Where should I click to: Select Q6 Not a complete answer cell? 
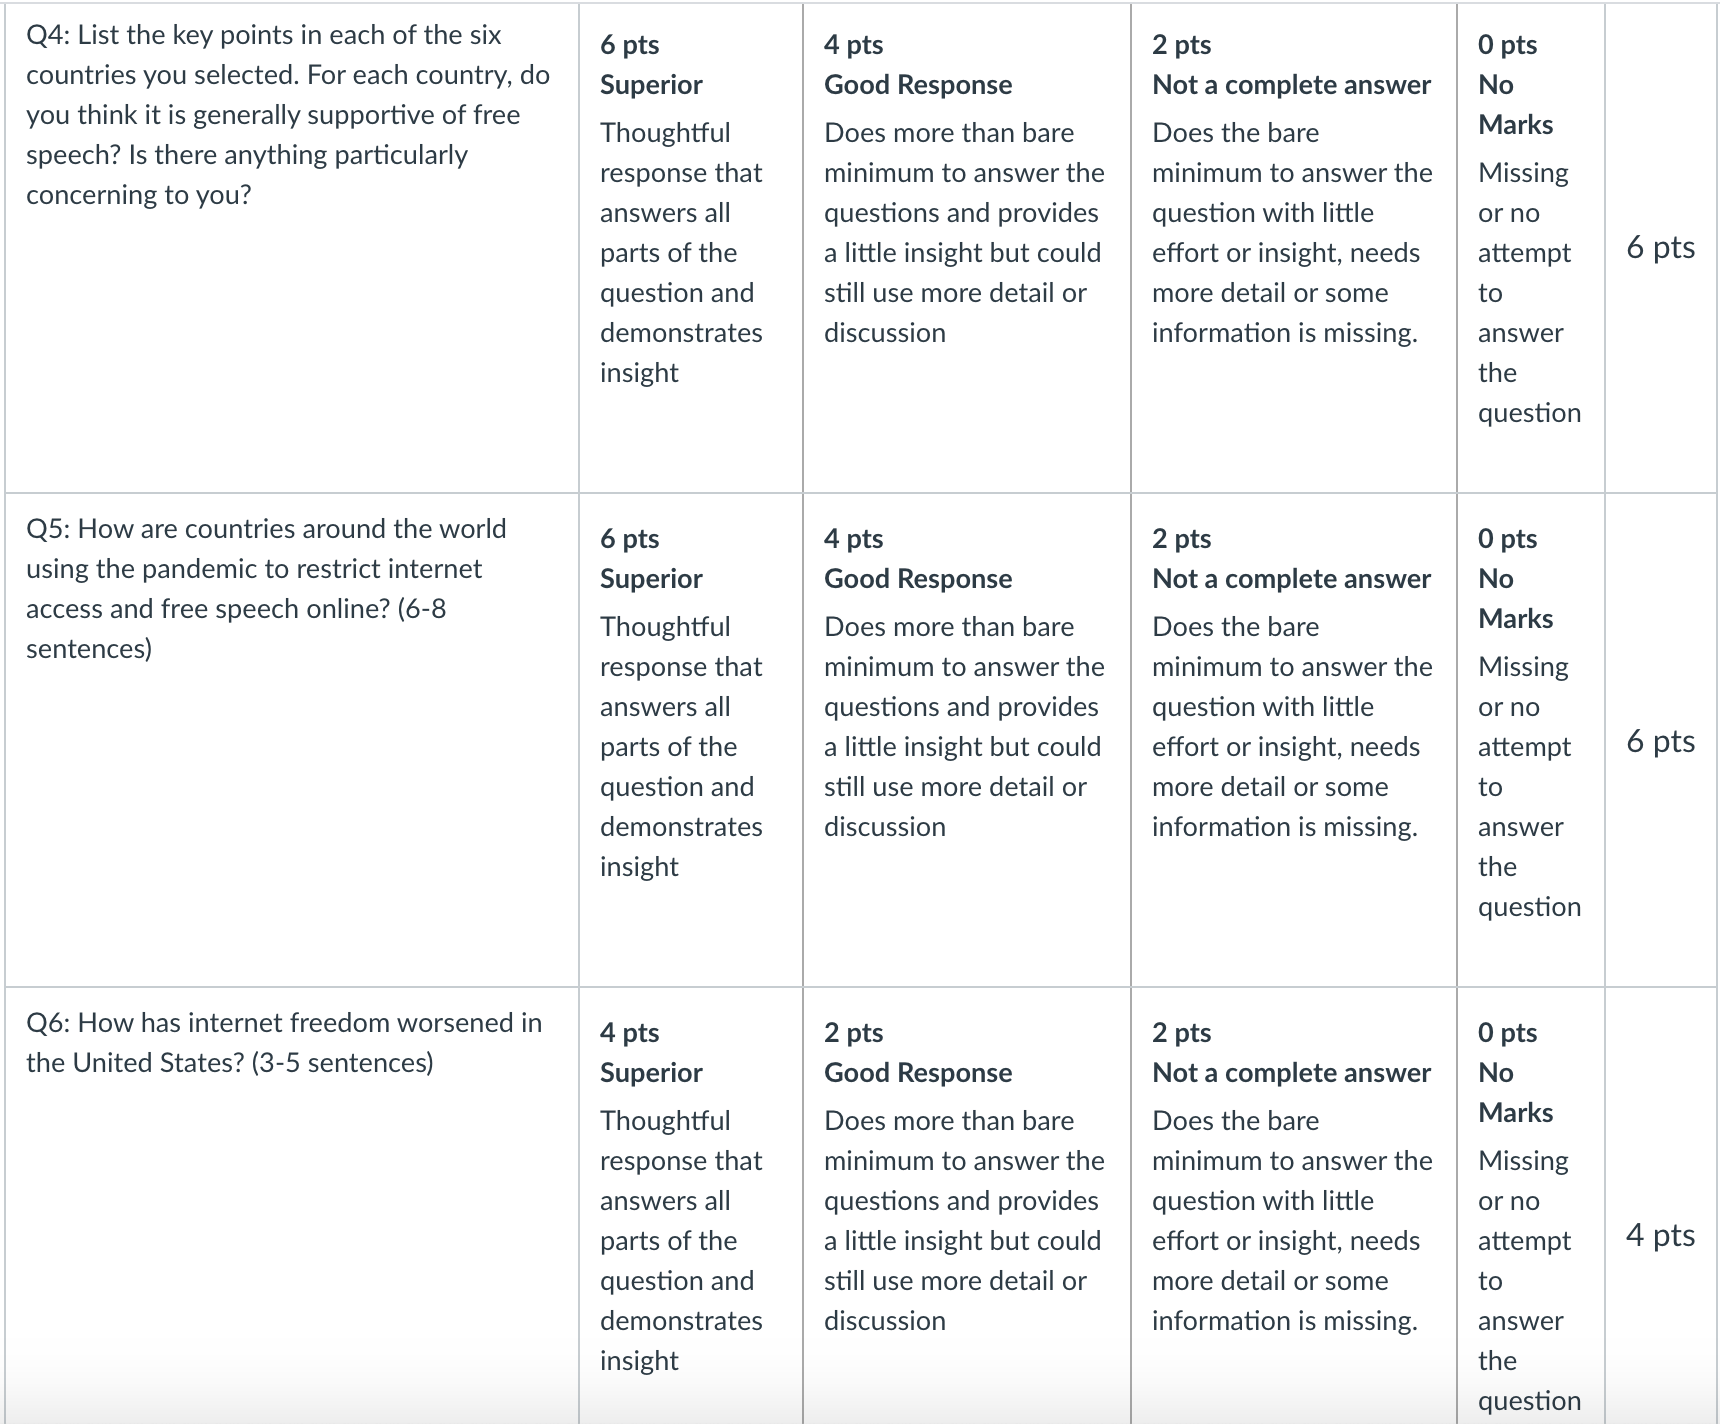tap(1293, 1206)
